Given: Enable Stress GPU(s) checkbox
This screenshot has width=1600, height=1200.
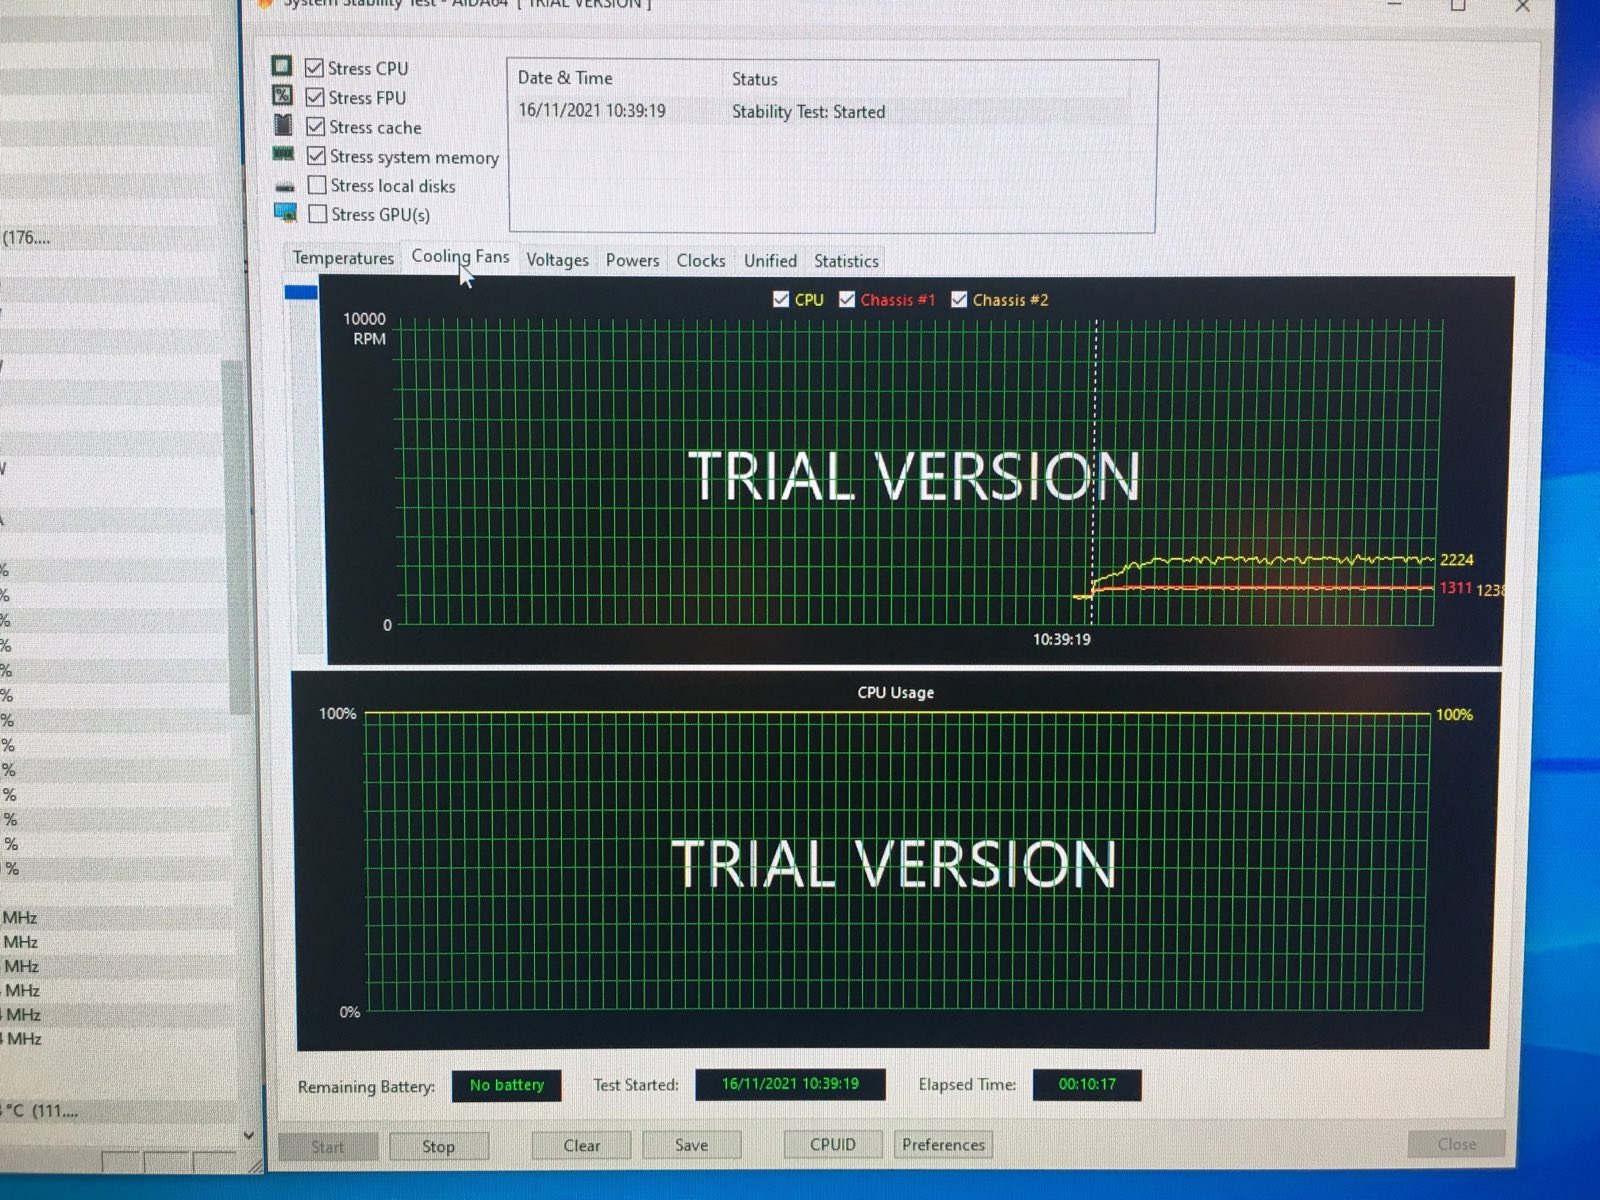Looking at the screenshot, I should [318, 214].
